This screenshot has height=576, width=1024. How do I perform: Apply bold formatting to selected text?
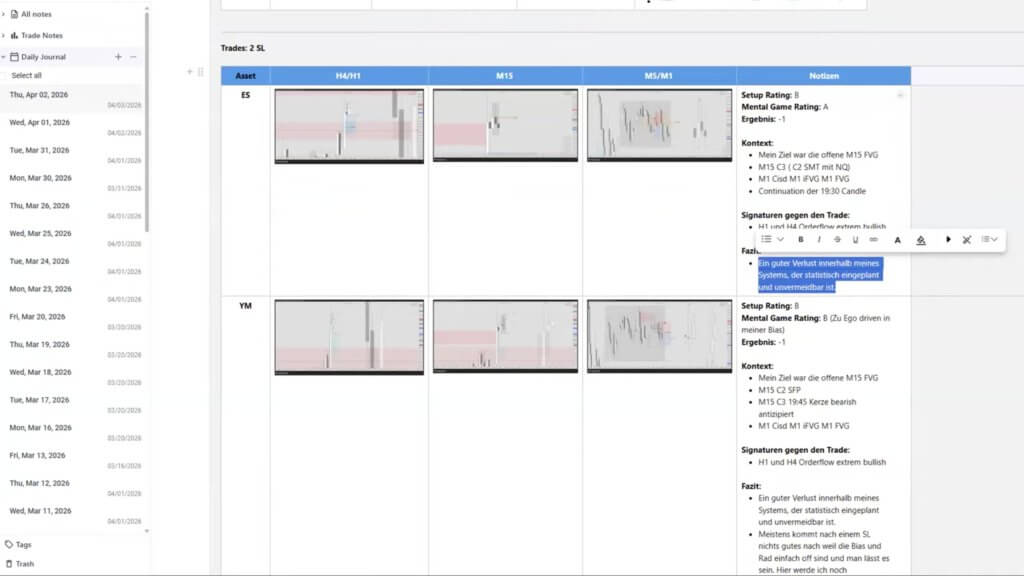pos(801,240)
